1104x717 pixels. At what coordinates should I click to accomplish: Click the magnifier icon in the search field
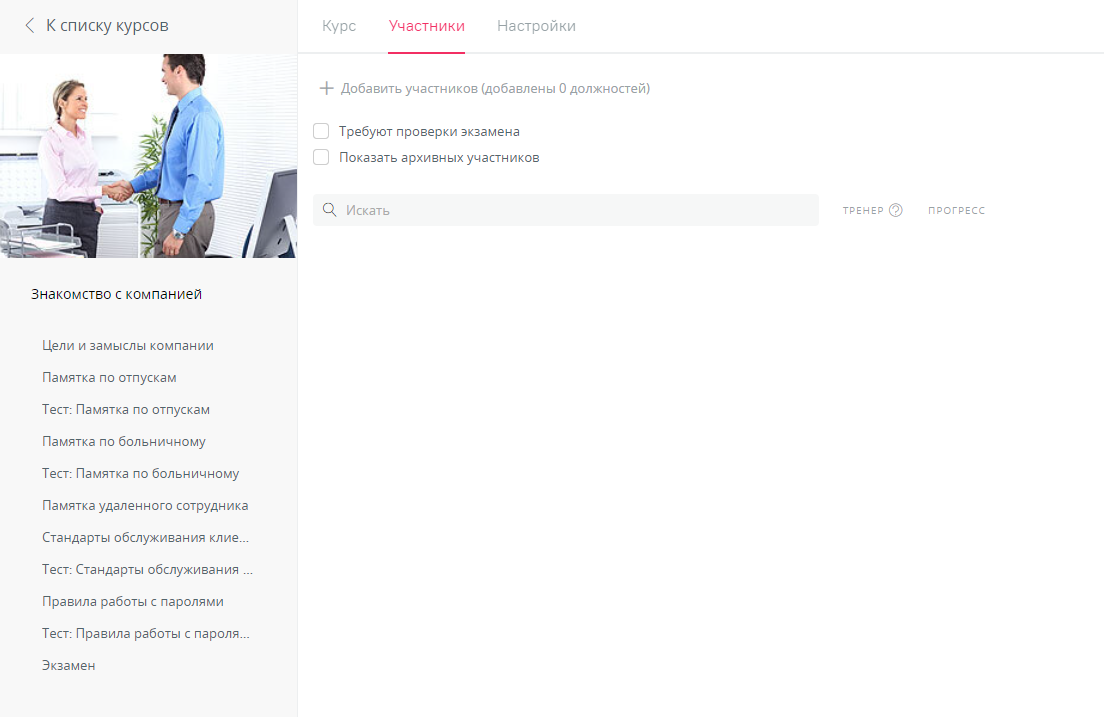(x=331, y=209)
